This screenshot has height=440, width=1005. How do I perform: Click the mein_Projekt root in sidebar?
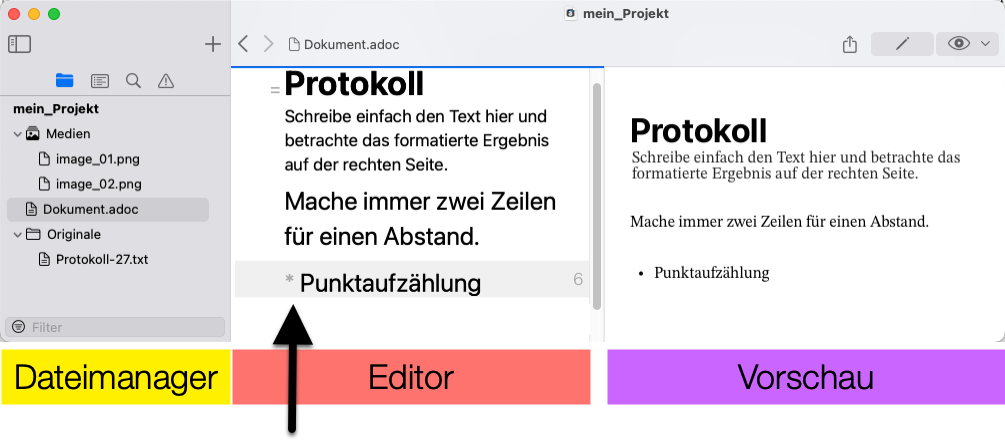click(56, 109)
